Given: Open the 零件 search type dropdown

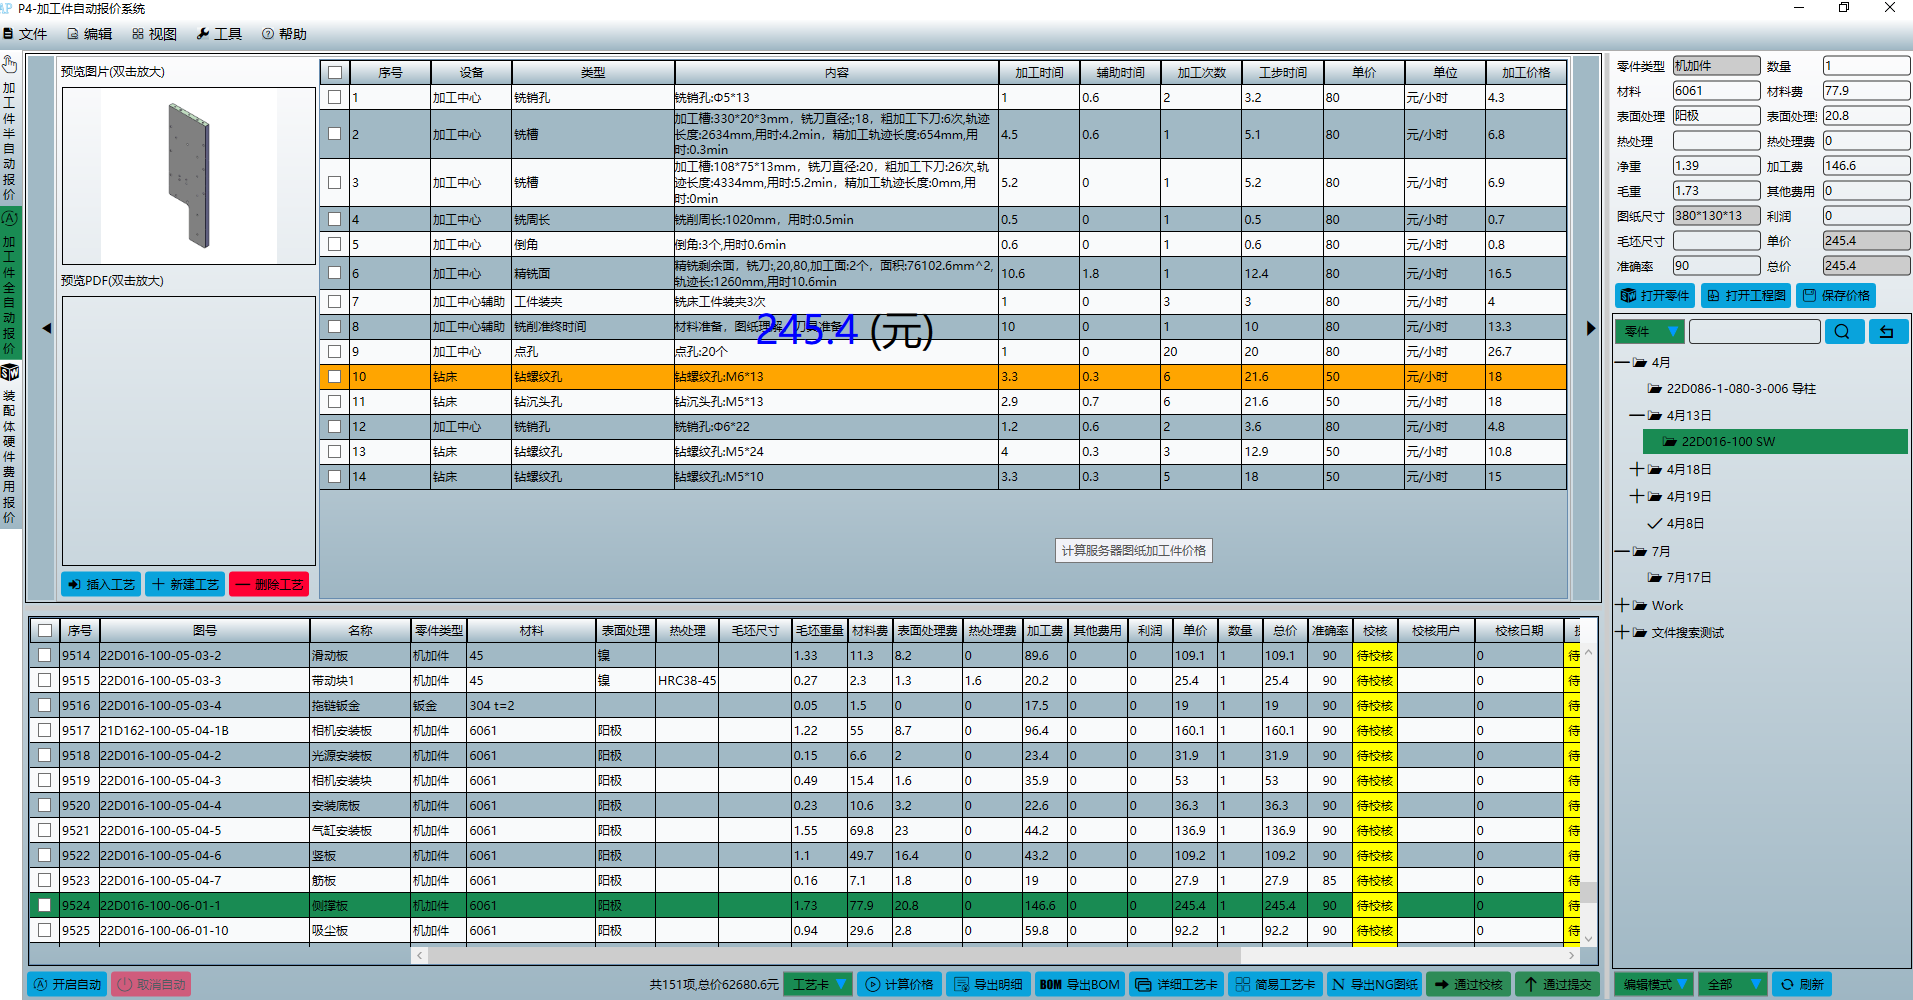Looking at the screenshot, I should point(1650,332).
